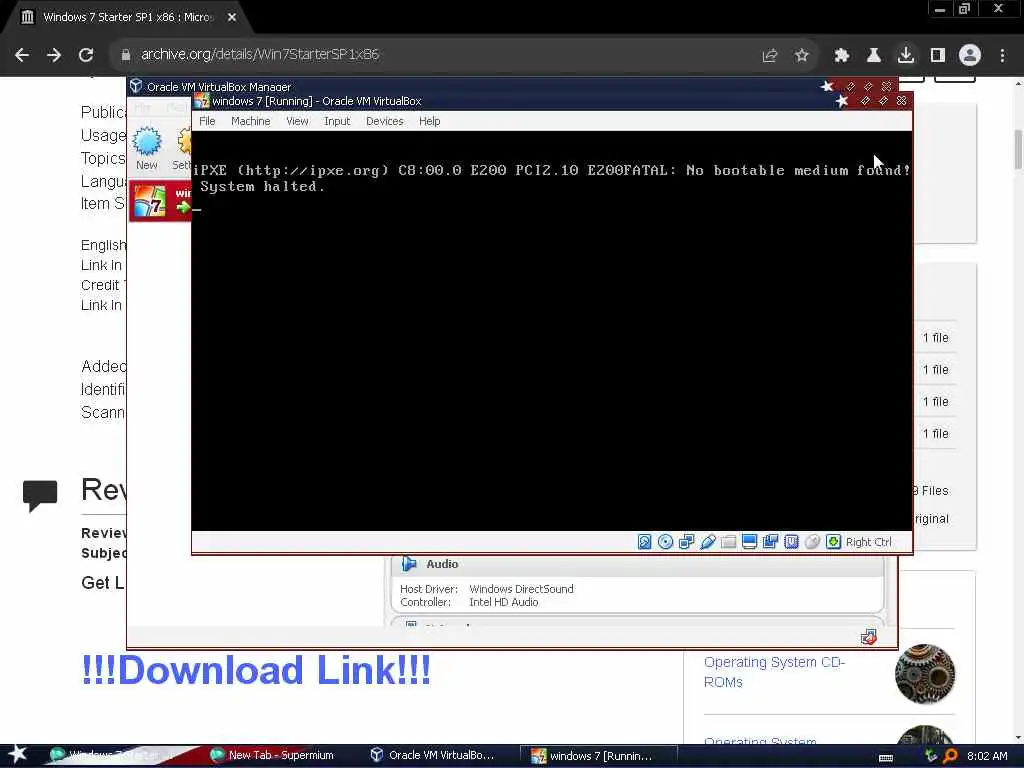Click the recording indicator icon
Image resolution: width=1024 pixels, height=768 pixels.
point(771,542)
